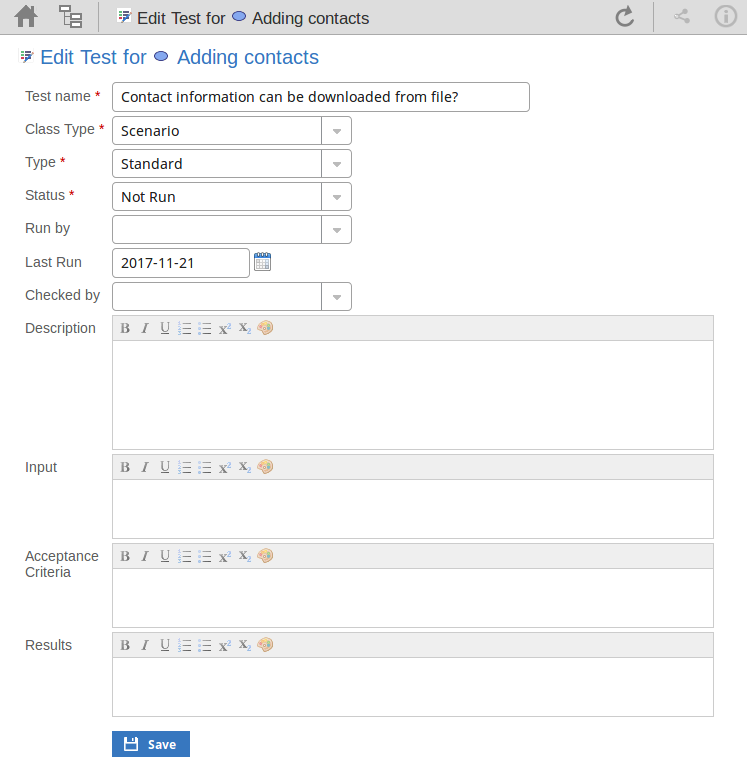
Task: Open text color palette in Description toolbar
Action: tap(265, 328)
